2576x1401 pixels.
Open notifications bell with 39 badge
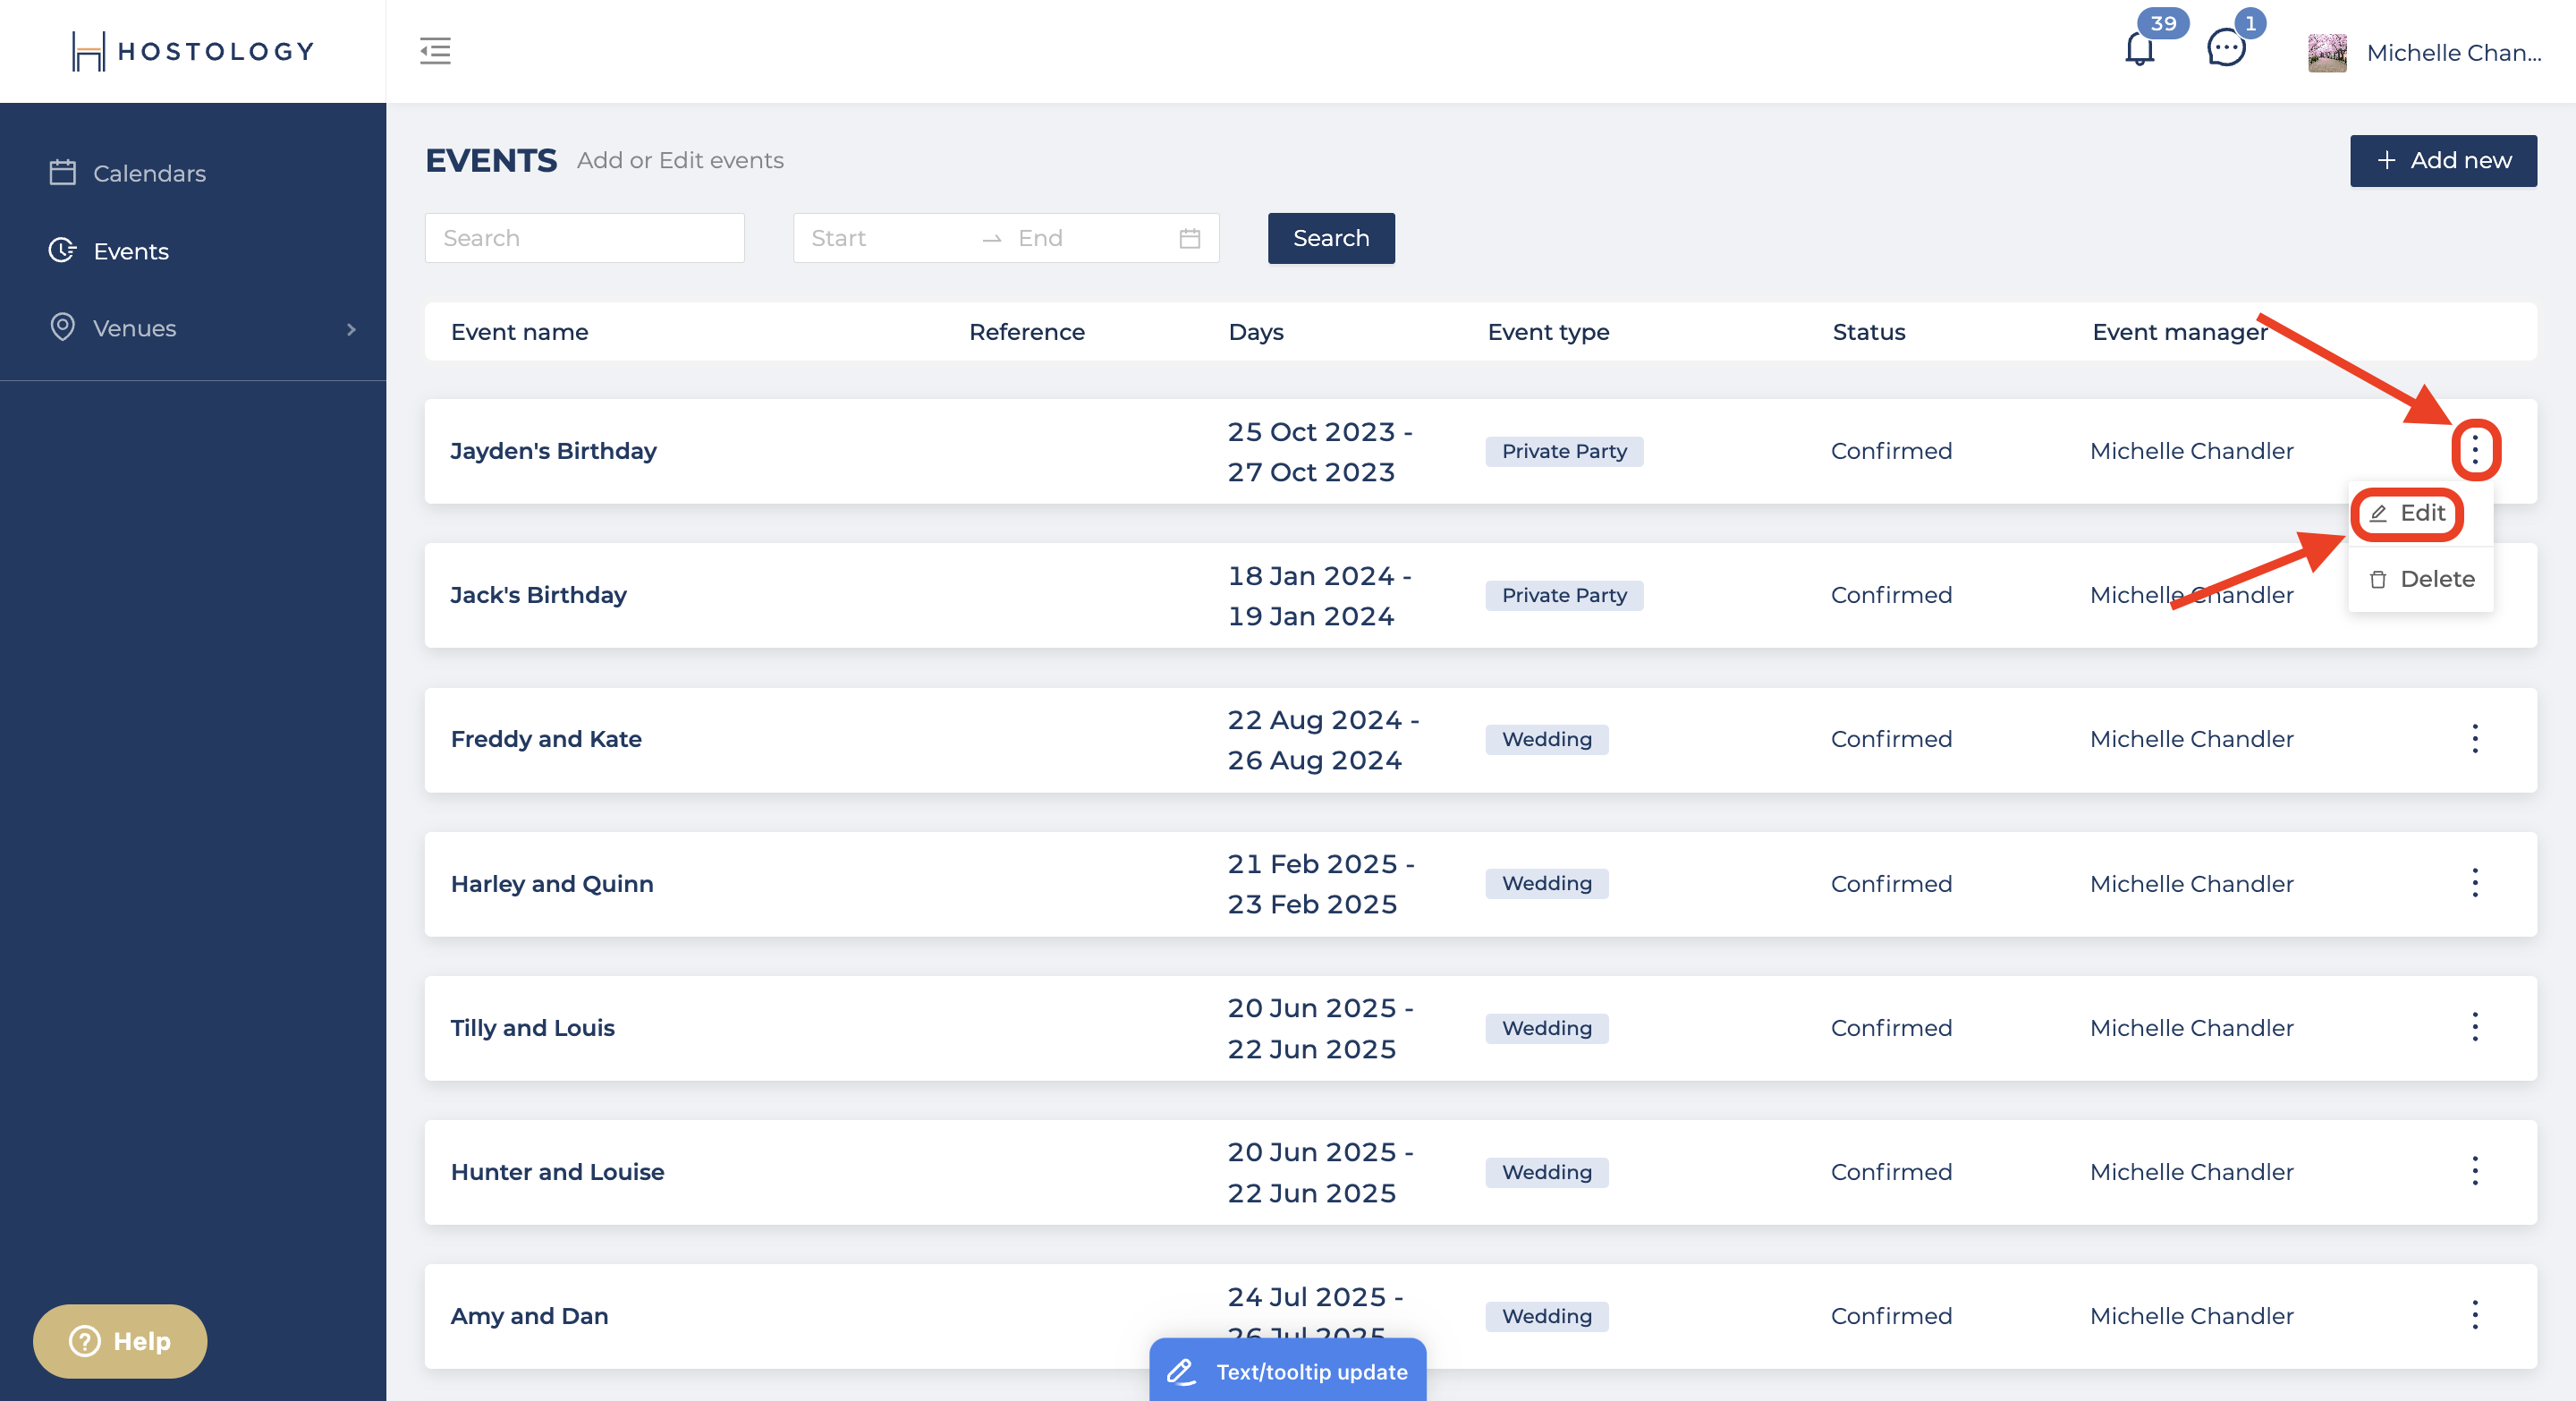point(2140,48)
